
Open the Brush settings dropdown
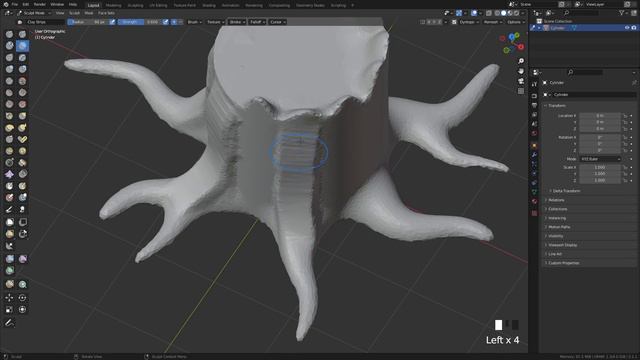[x=194, y=22]
